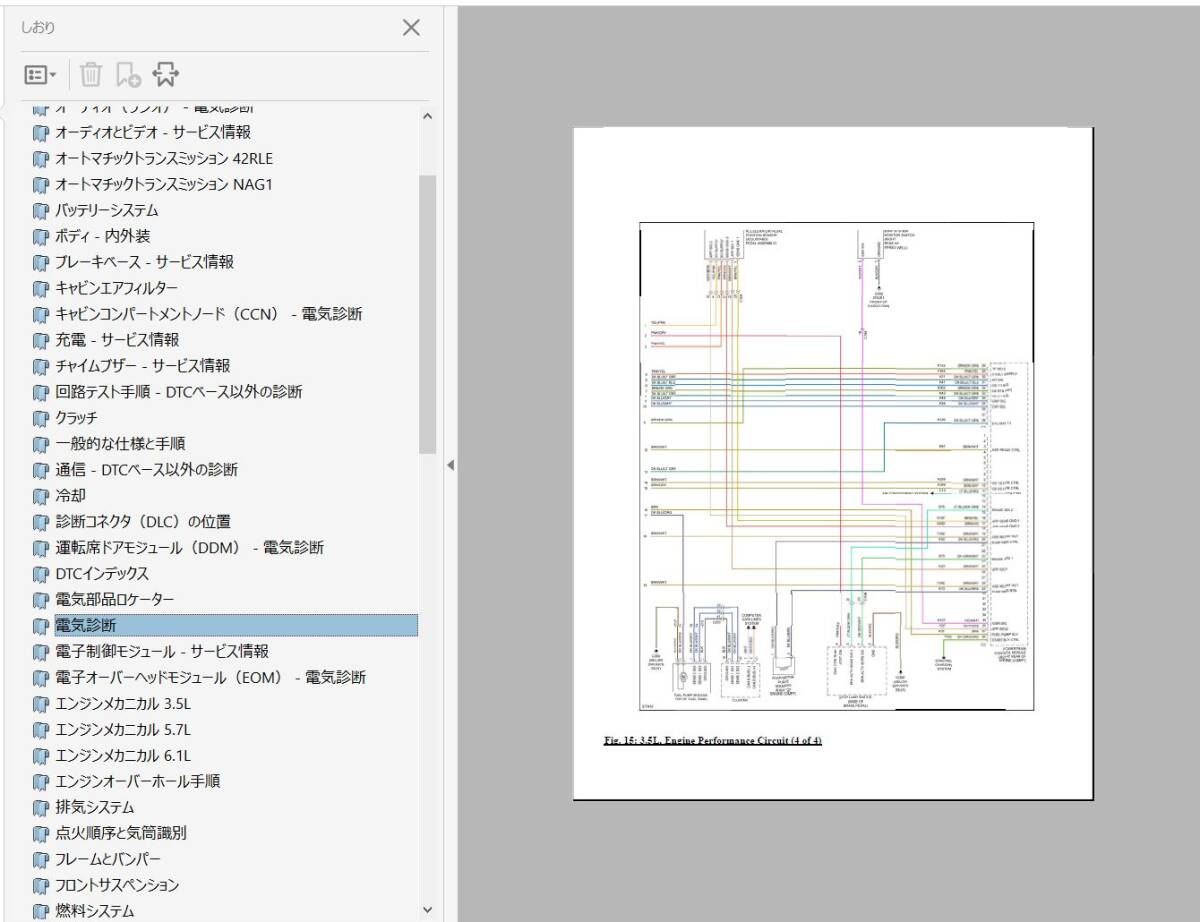The height and width of the screenshot is (922, 1200).
Task: Open bookmark フレームとバンパー
Action: (108, 860)
